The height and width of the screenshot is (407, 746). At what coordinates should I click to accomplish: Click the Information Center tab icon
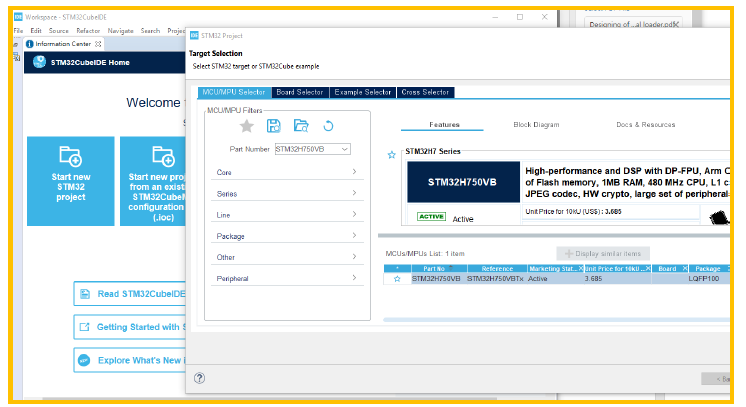pos(29,44)
